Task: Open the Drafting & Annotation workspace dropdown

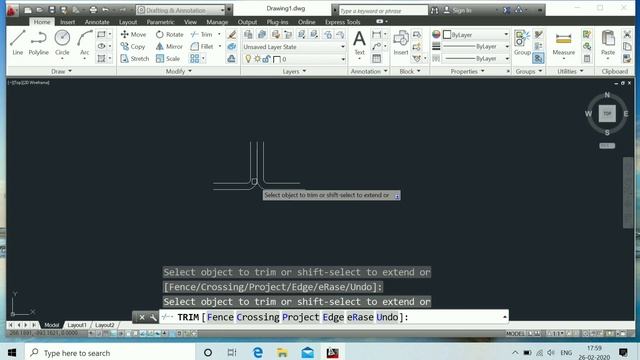Action: pos(181,10)
